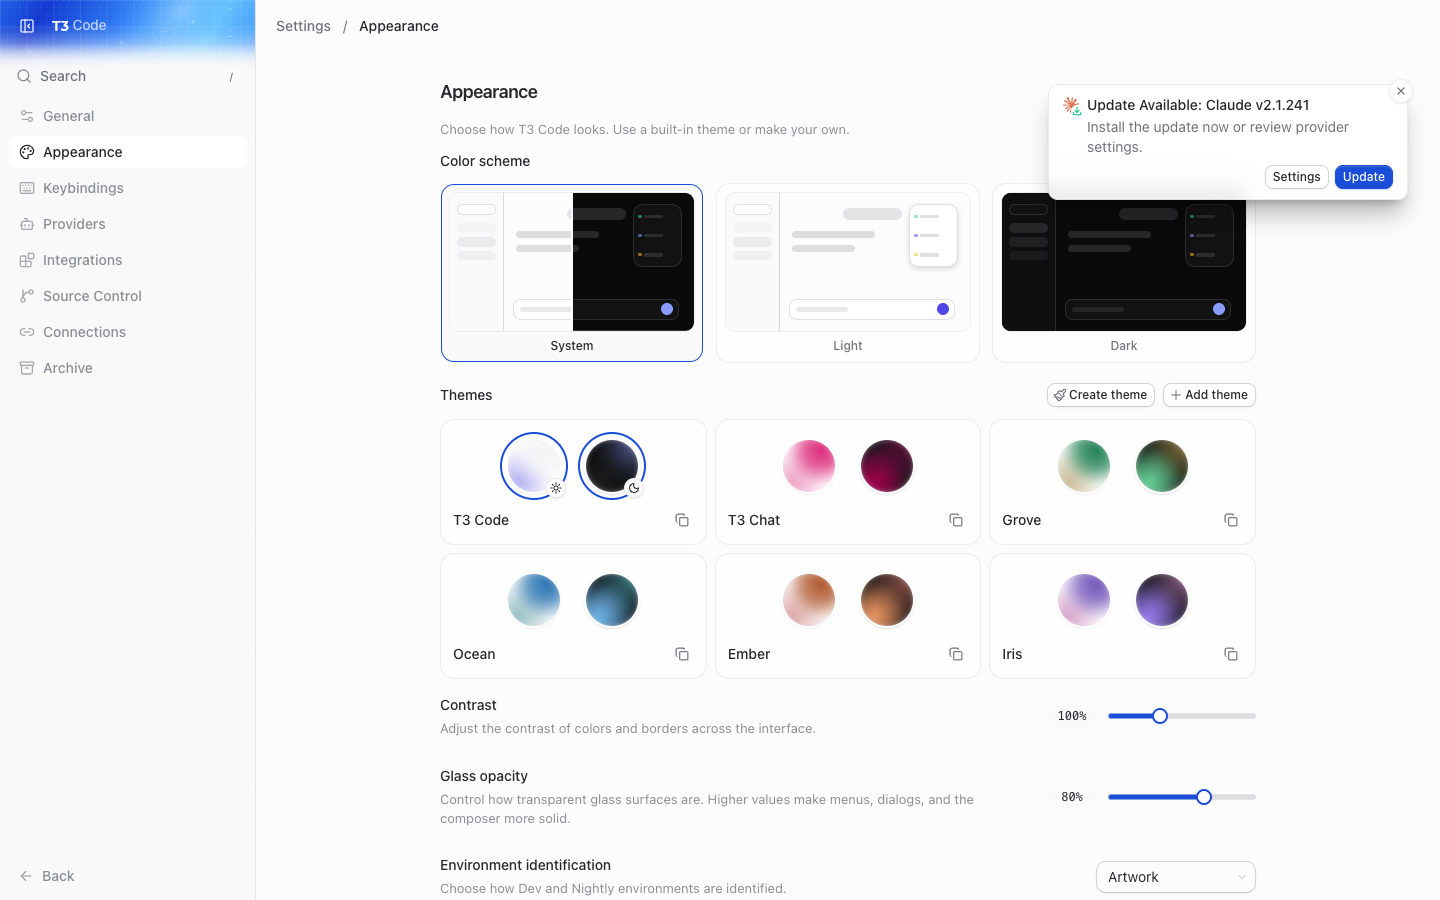Copy the Ember theme
The height and width of the screenshot is (900, 1440).
[x=956, y=654]
